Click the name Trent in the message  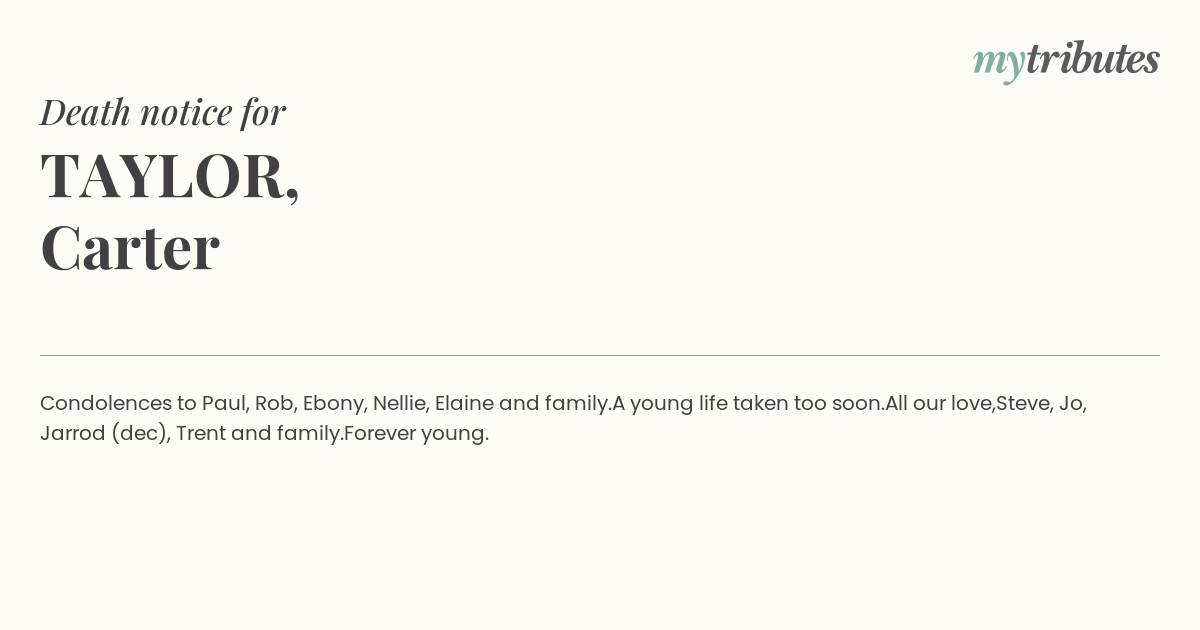click(200, 433)
